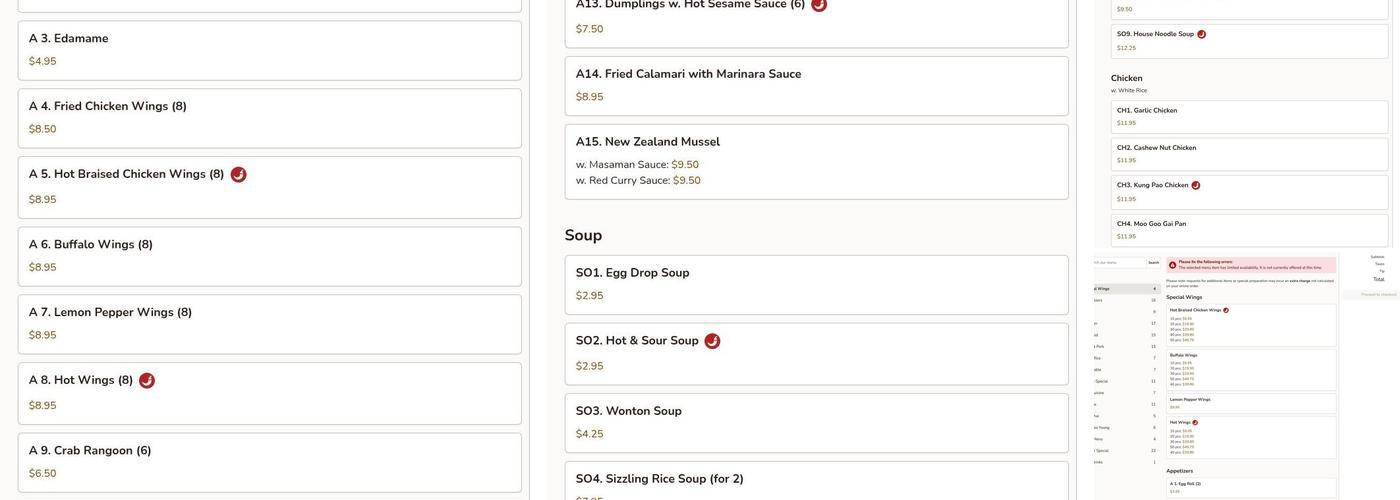
Task: Pick New Zealand Mussel with Red Curry Sauce price
Action: (687, 181)
